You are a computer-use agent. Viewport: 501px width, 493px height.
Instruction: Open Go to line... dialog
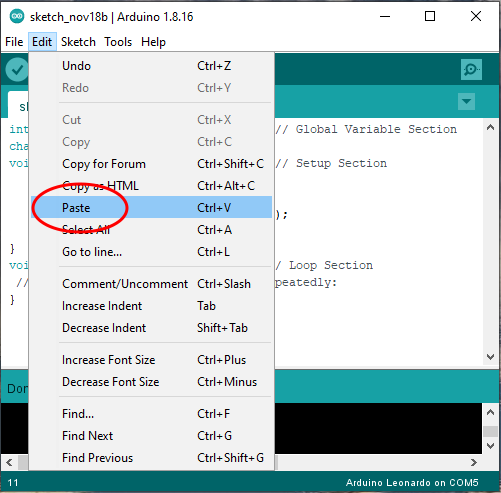151,252
